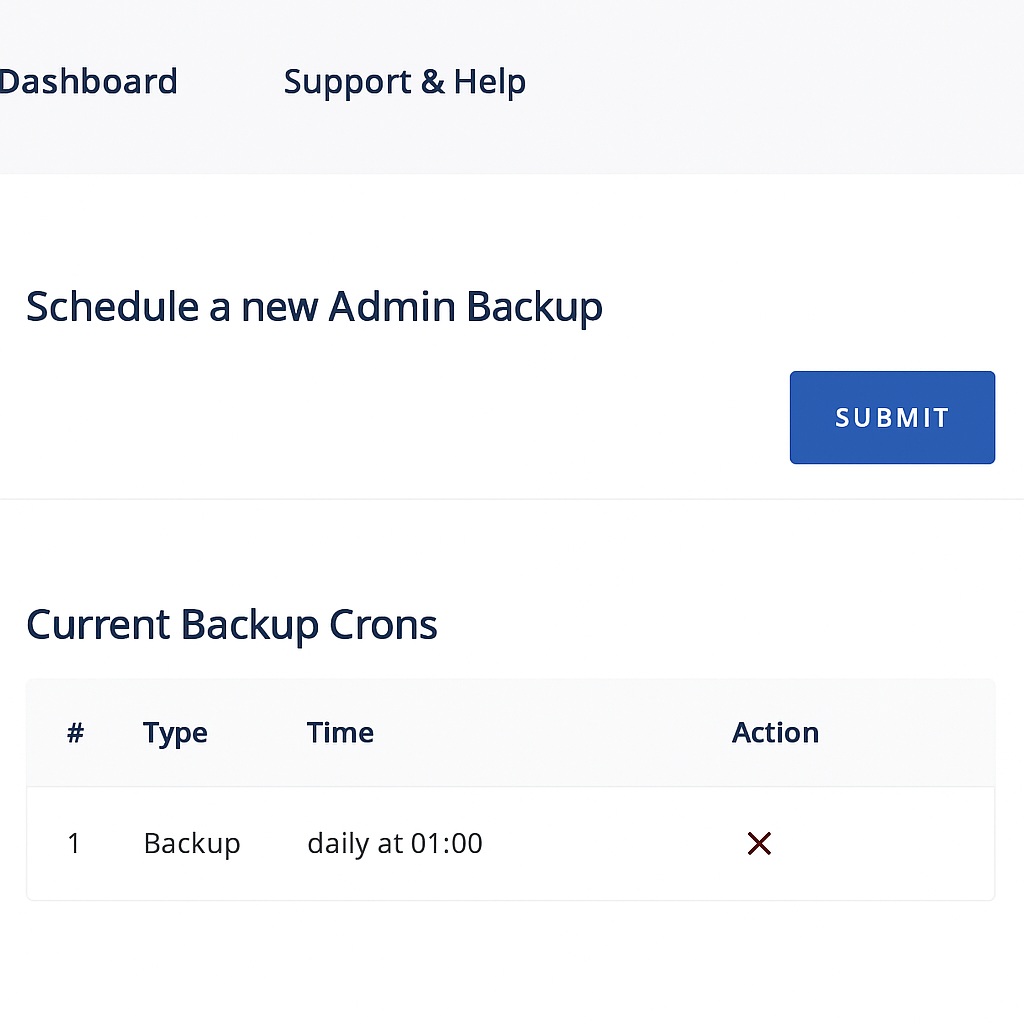
Task: Click the divider line below SUBMIT
Action: click(x=512, y=498)
